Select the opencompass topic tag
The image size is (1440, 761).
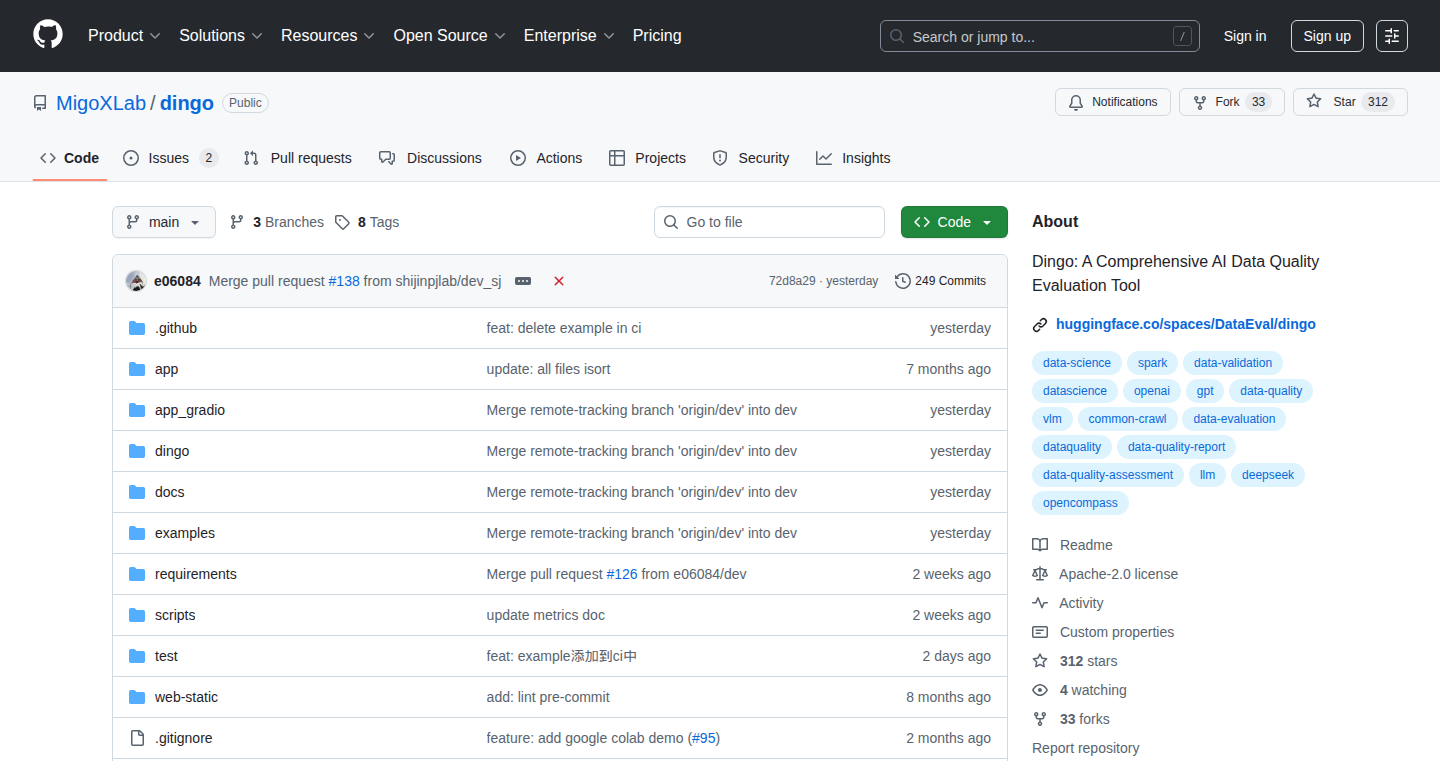click(x=1080, y=503)
